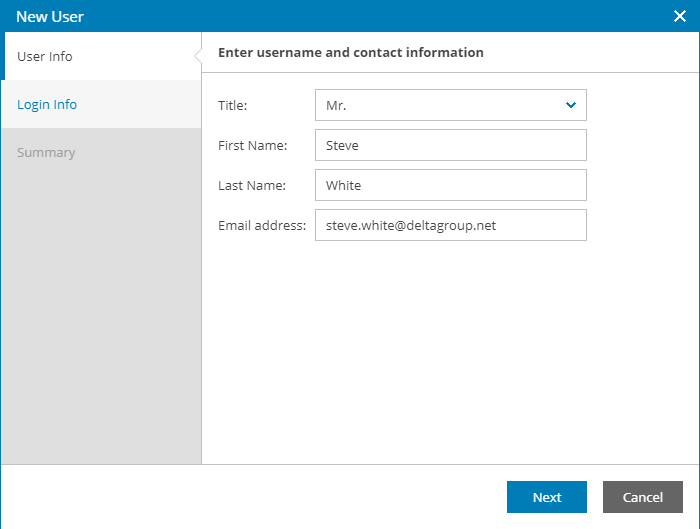Select the User Info step
Image resolution: width=700 pixels, height=529 pixels.
click(x=45, y=56)
